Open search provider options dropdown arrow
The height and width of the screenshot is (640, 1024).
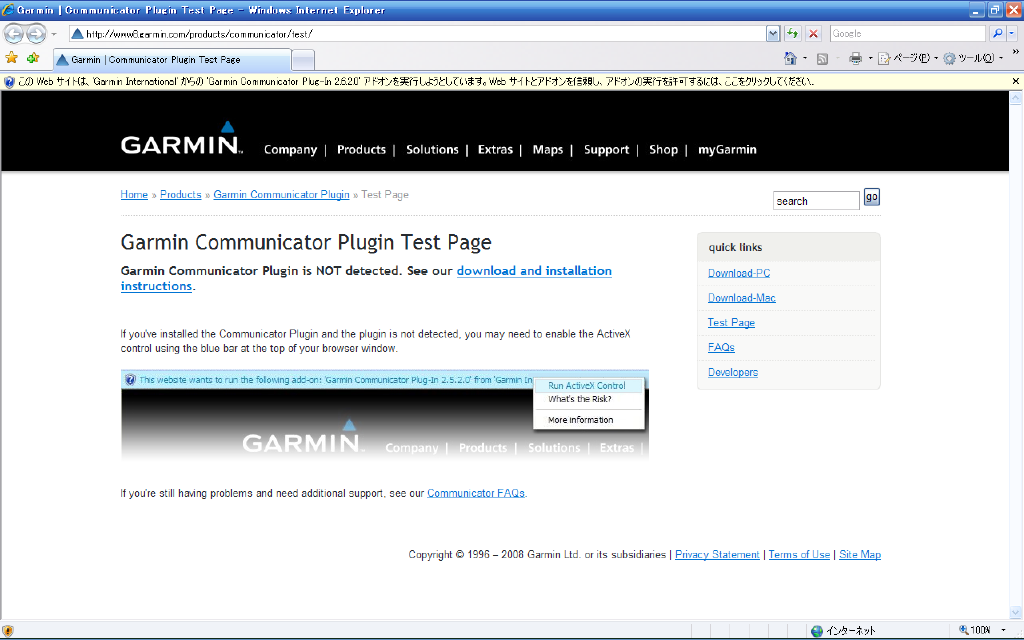point(1012,34)
